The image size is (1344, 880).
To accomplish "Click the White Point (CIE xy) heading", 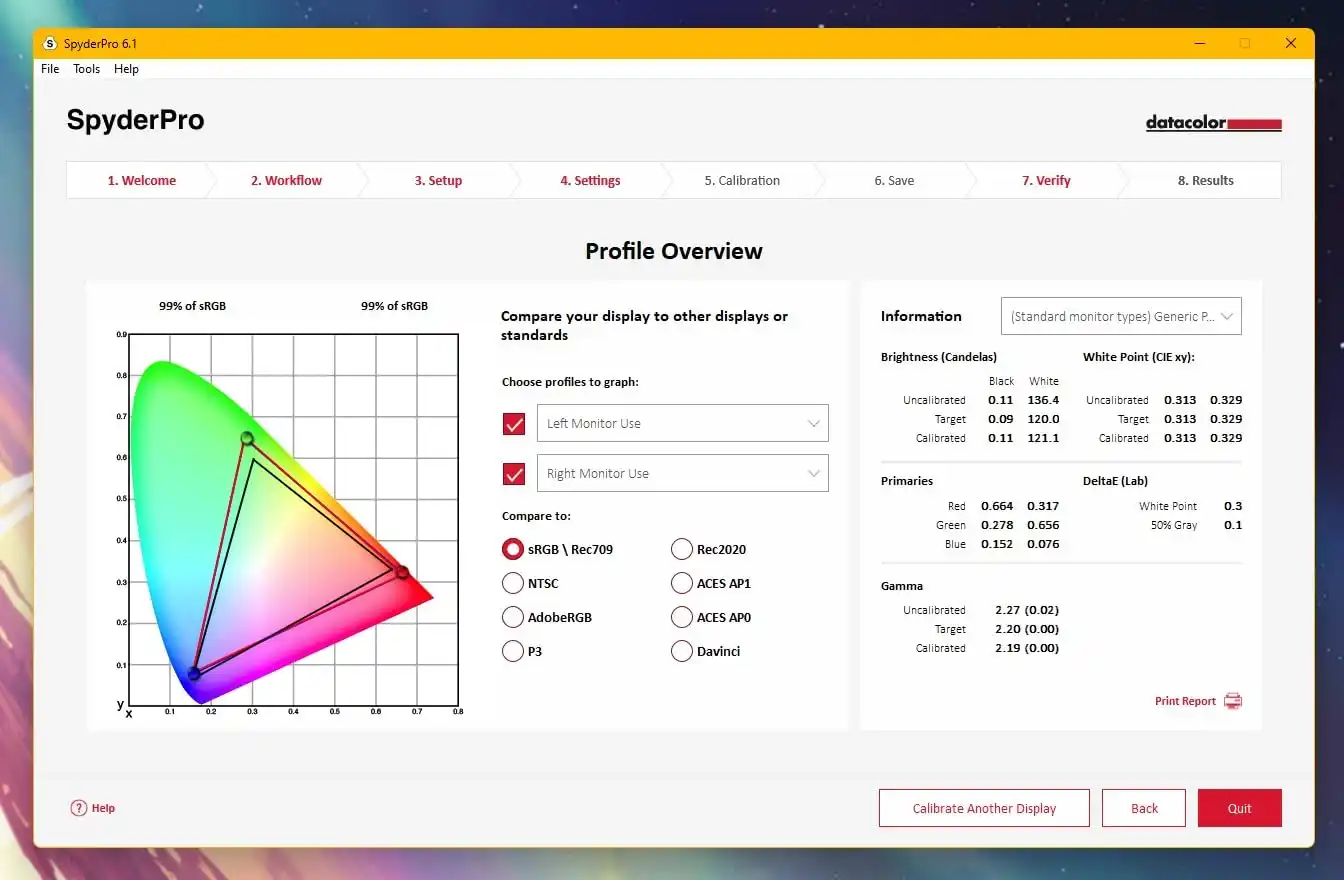I will coord(1139,357).
